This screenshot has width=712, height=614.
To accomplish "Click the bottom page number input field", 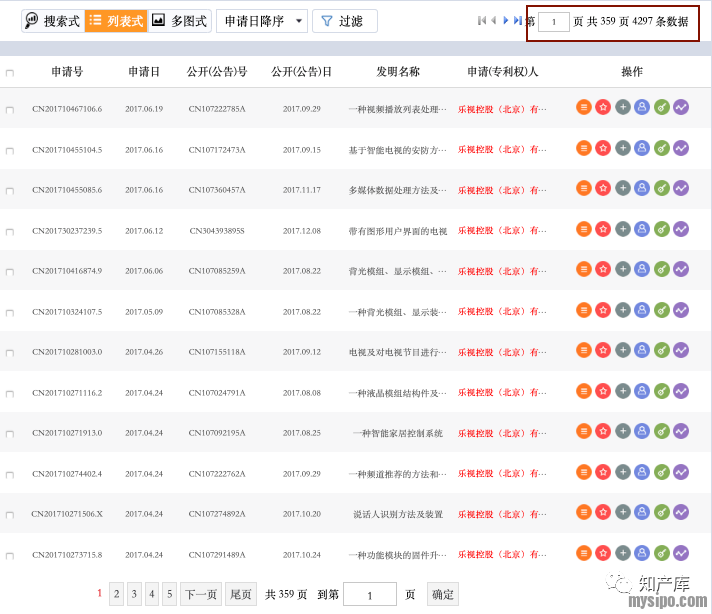I will tap(369, 594).
